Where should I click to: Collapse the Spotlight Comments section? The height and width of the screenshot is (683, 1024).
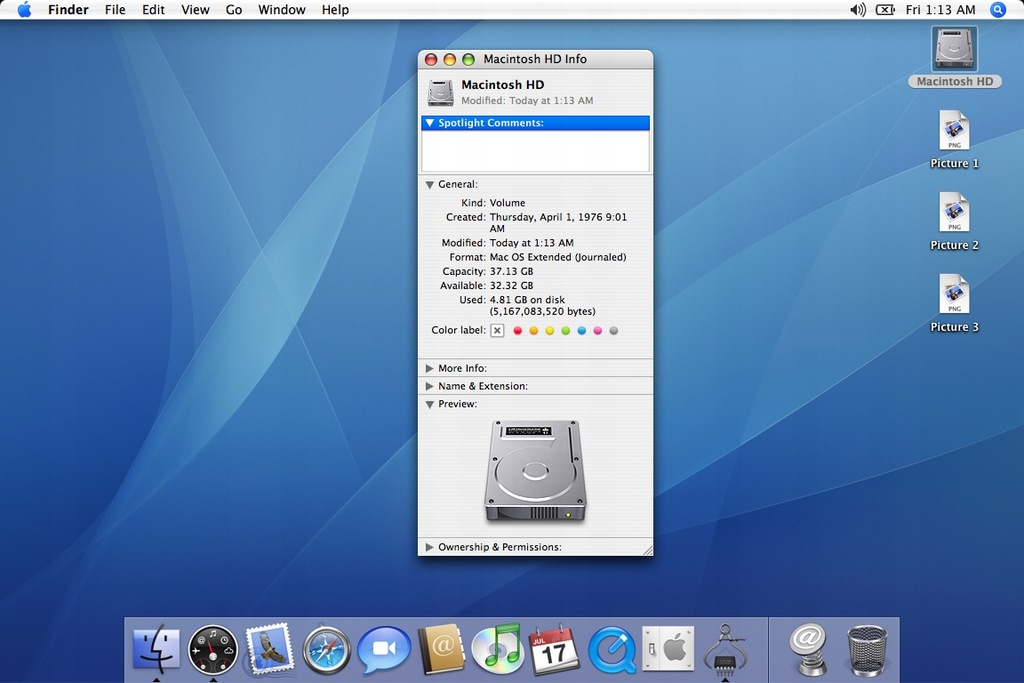(430, 123)
